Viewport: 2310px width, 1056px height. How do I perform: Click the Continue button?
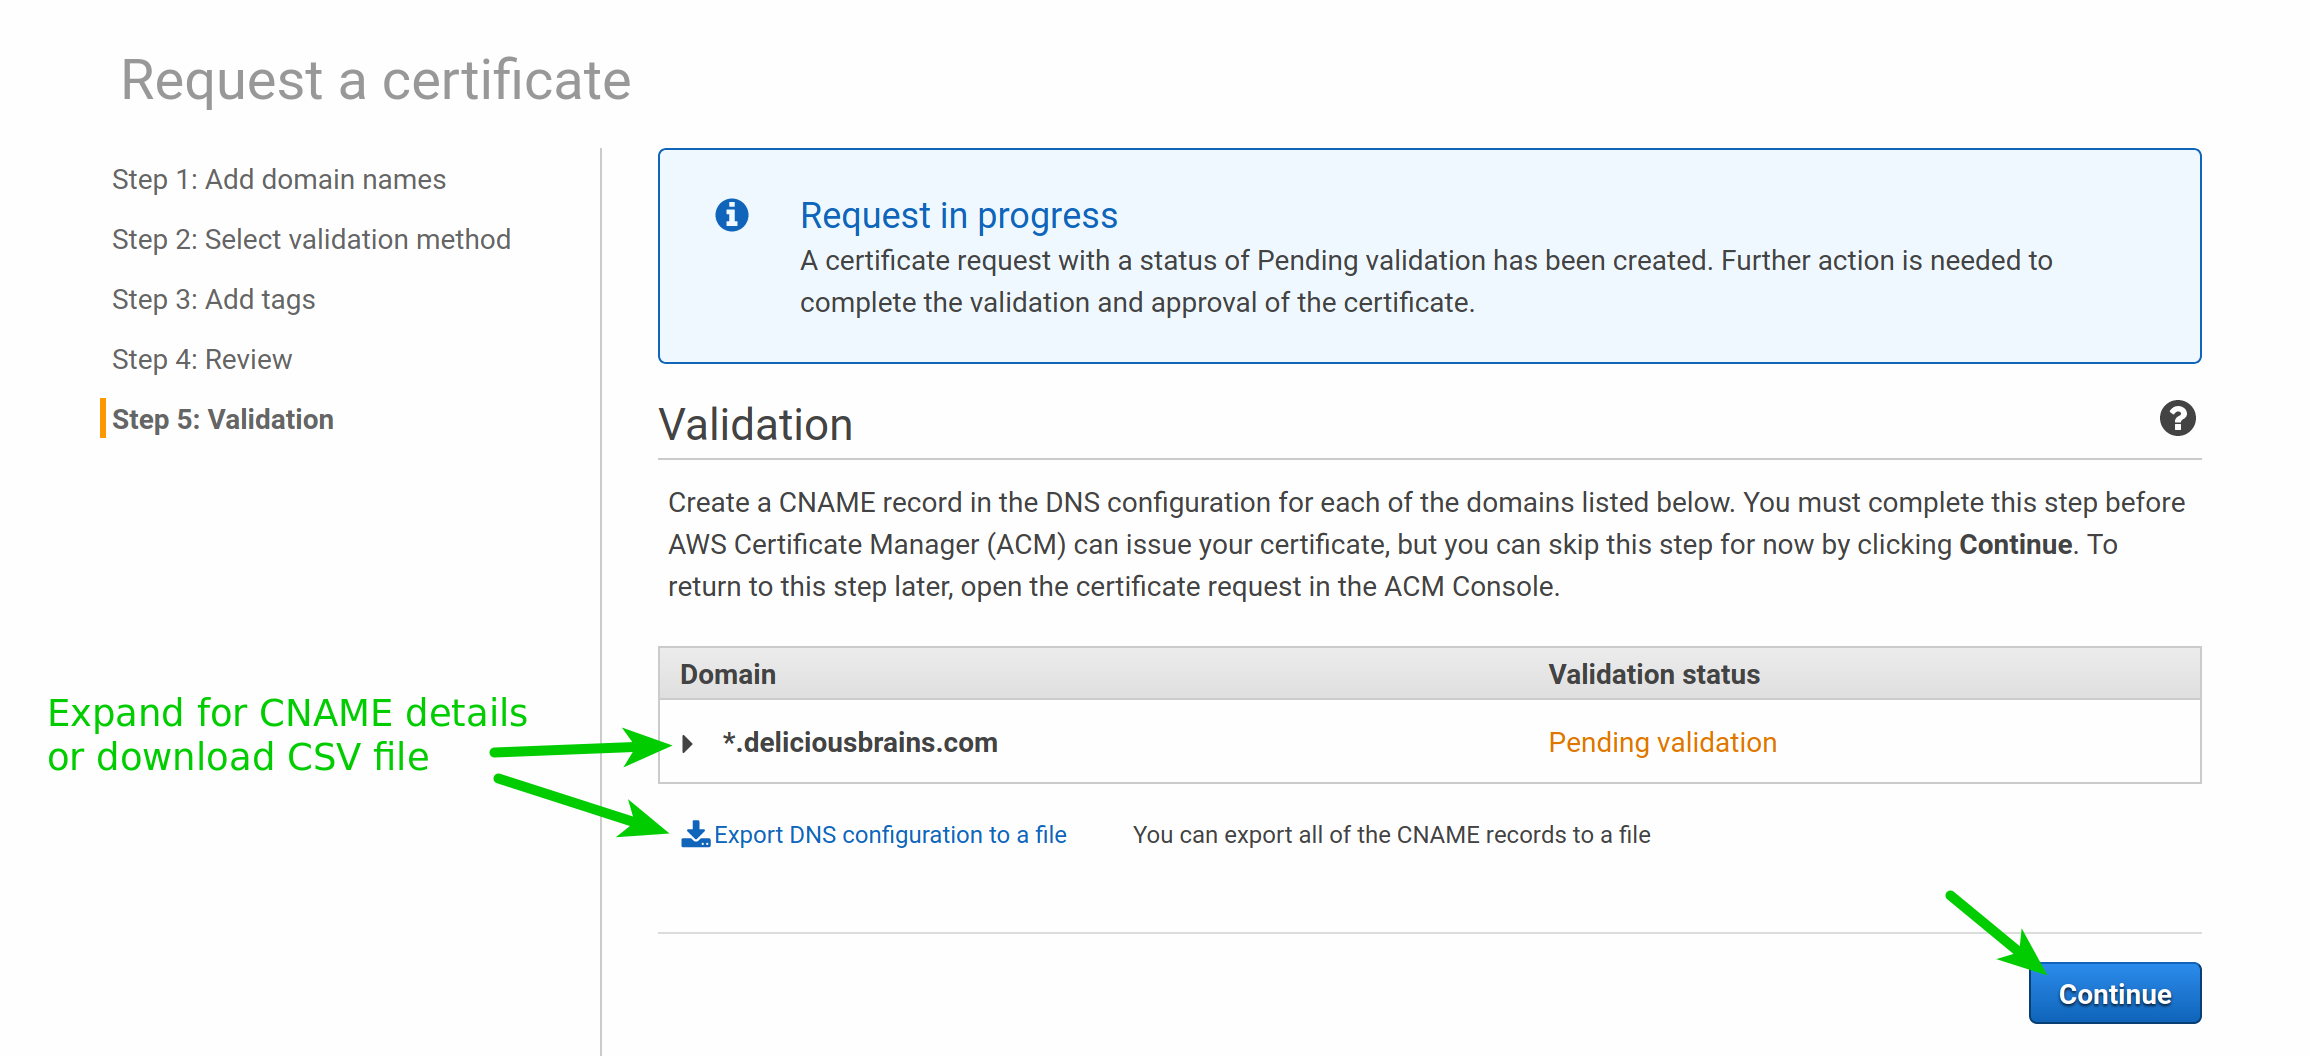(2115, 993)
